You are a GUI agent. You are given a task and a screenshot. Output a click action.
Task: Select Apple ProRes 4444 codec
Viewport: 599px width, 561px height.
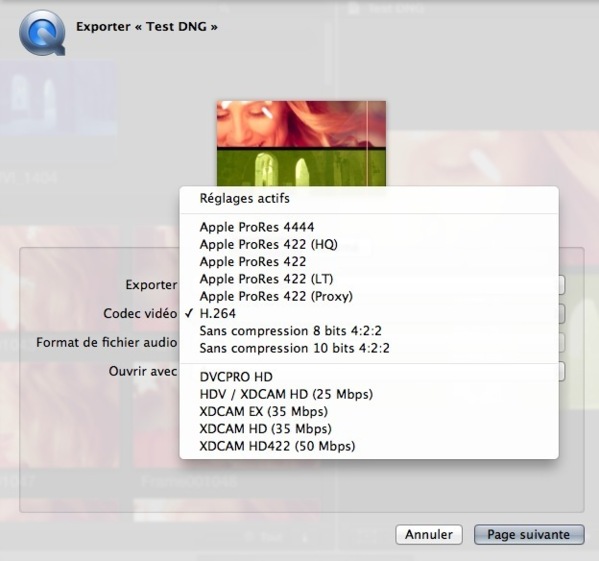coord(369,227)
